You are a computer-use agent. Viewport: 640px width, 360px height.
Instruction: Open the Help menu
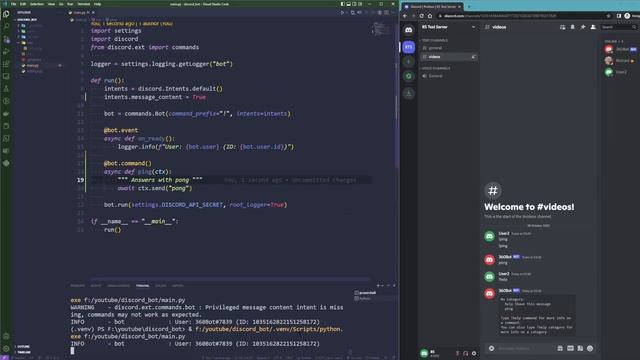[98, 4]
